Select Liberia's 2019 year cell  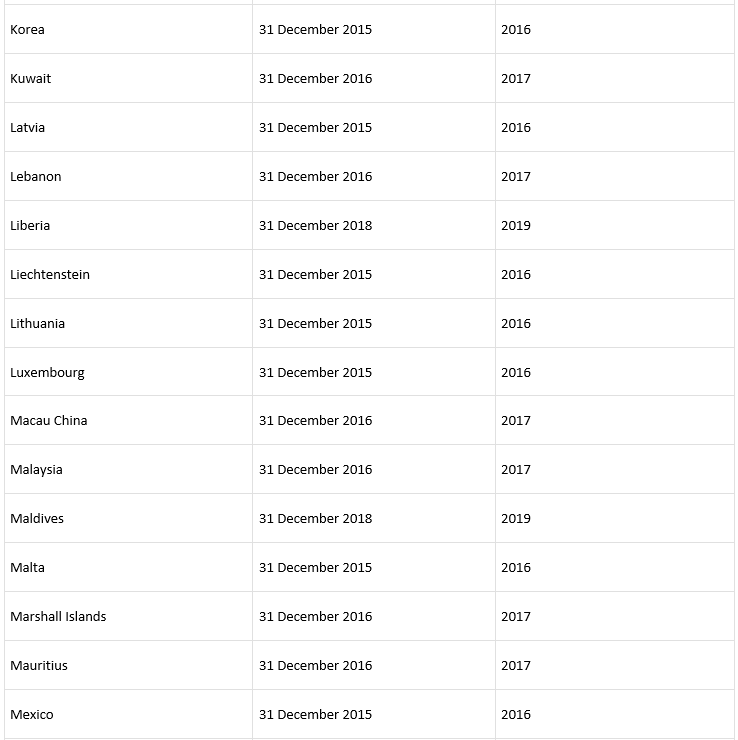(x=615, y=226)
